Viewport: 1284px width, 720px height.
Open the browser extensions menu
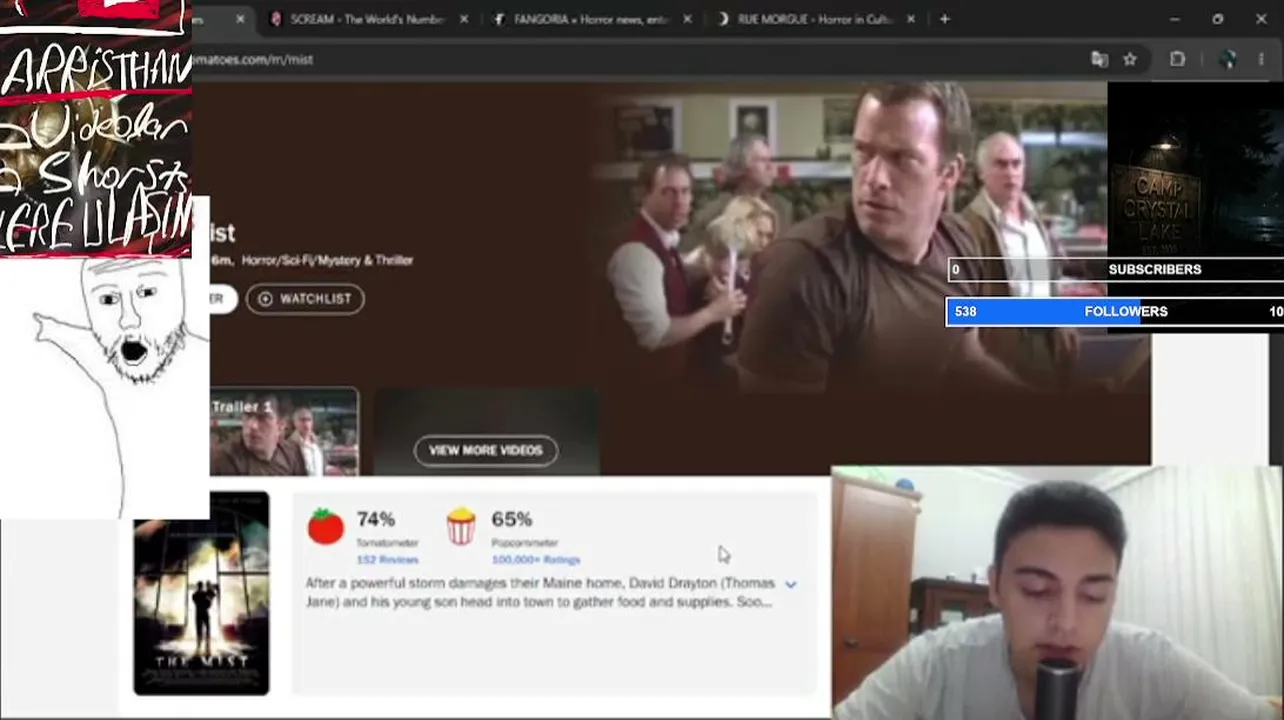pyautogui.click(x=1178, y=59)
